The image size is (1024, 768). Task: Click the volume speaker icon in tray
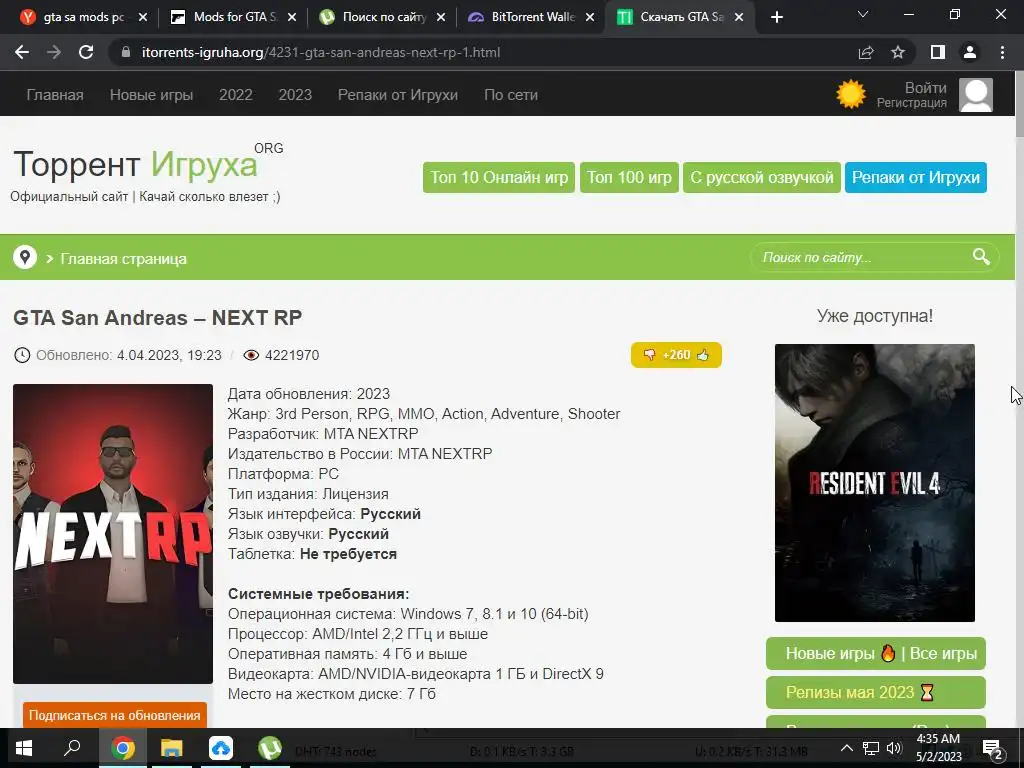[x=894, y=748]
